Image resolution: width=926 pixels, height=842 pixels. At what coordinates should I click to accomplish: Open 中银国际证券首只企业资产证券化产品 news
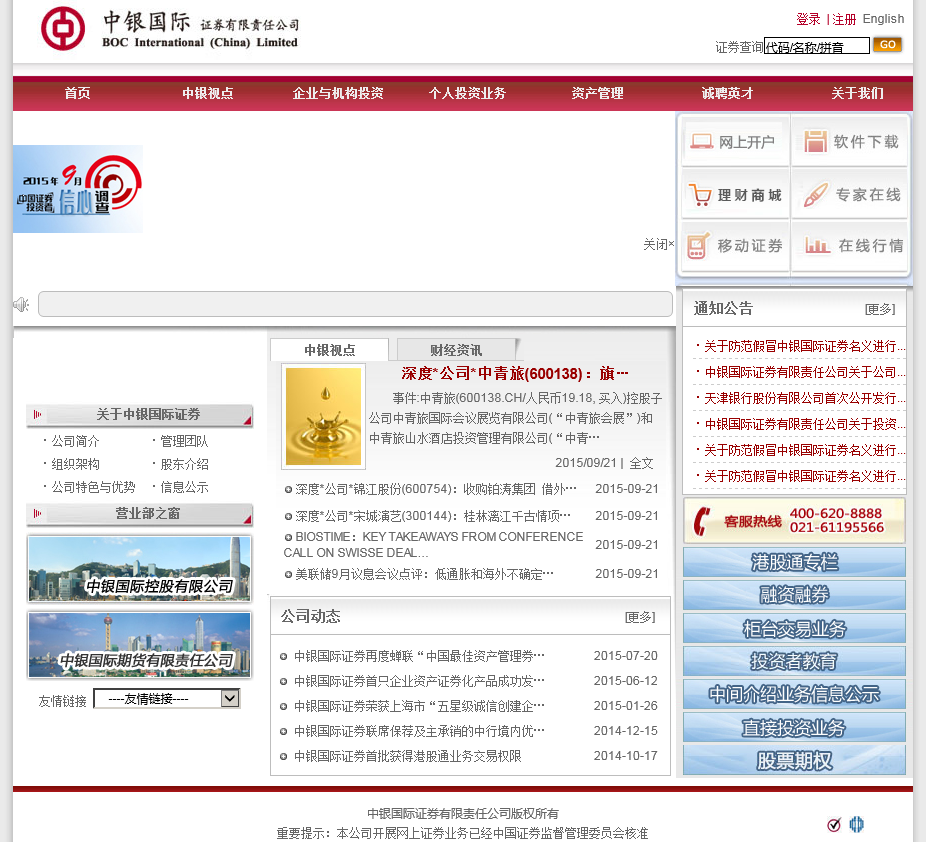419,681
